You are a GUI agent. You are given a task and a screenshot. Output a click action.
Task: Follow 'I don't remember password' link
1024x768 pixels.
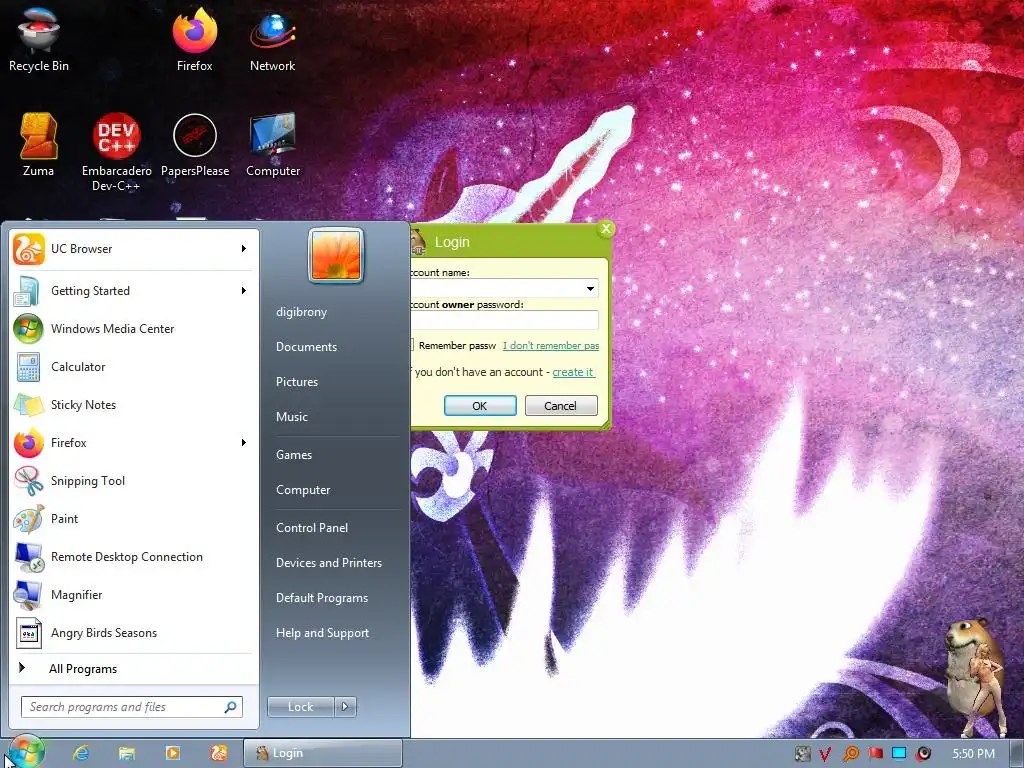(551, 345)
